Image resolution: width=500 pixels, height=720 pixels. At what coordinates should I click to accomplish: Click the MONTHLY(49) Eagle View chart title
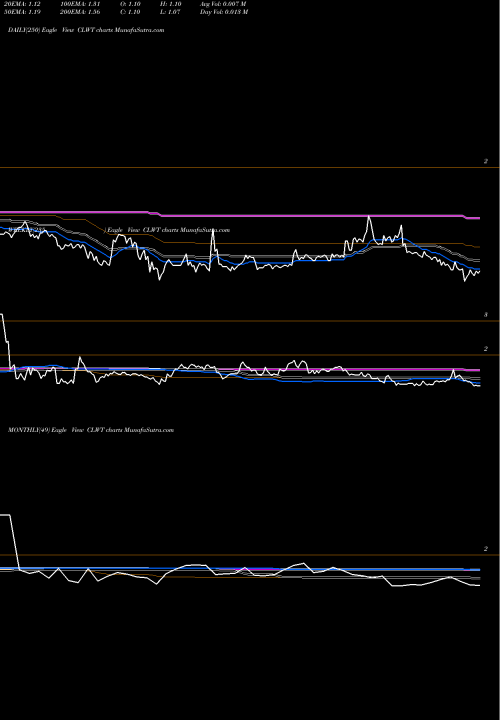[91, 430]
